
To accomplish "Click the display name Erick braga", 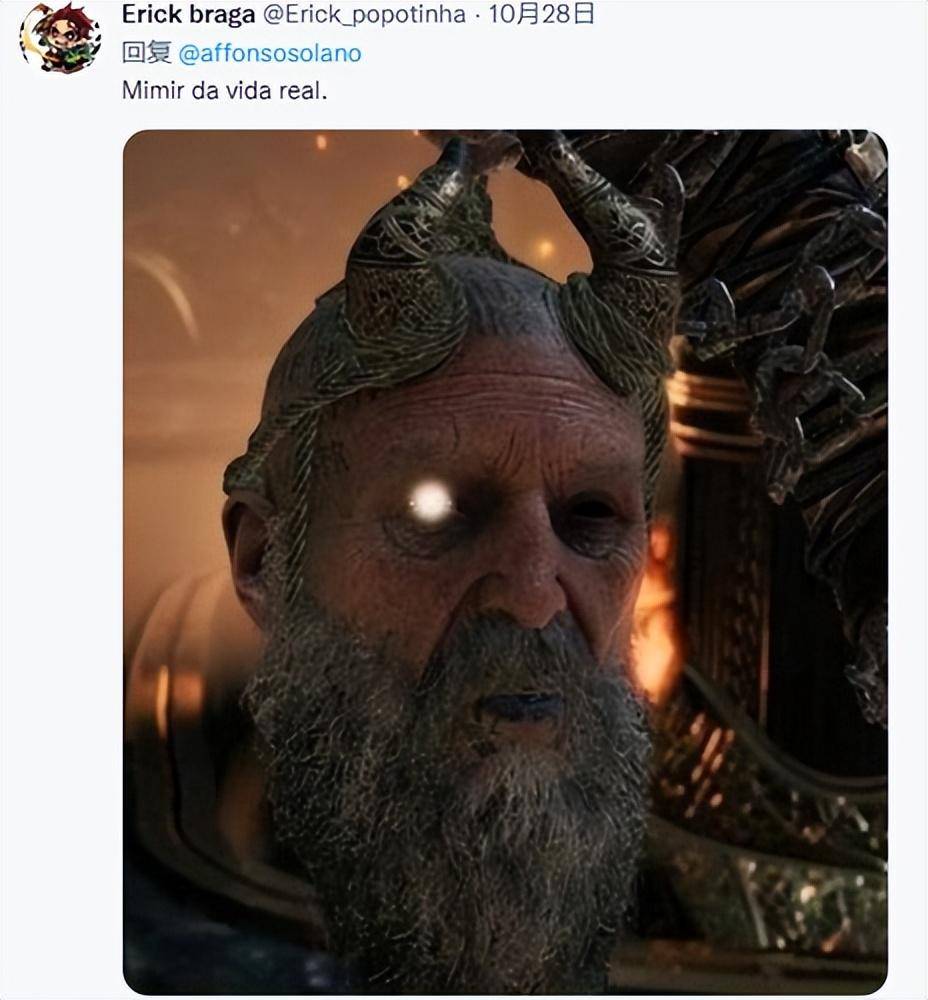I will [x=188, y=14].
